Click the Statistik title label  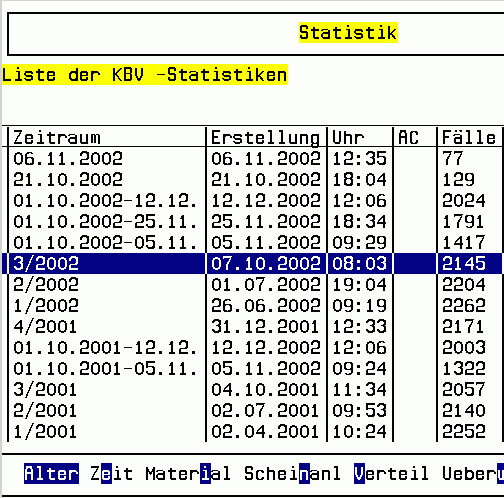pyautogui.click(x=348, y=33)
